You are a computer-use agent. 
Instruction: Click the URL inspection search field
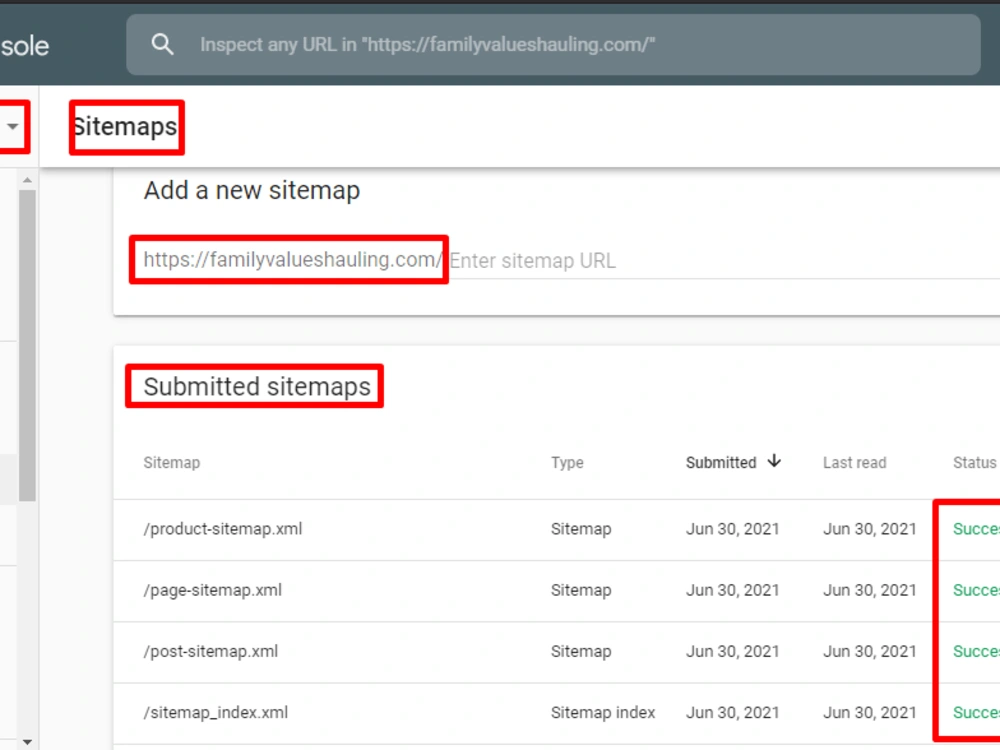point(553,45)
